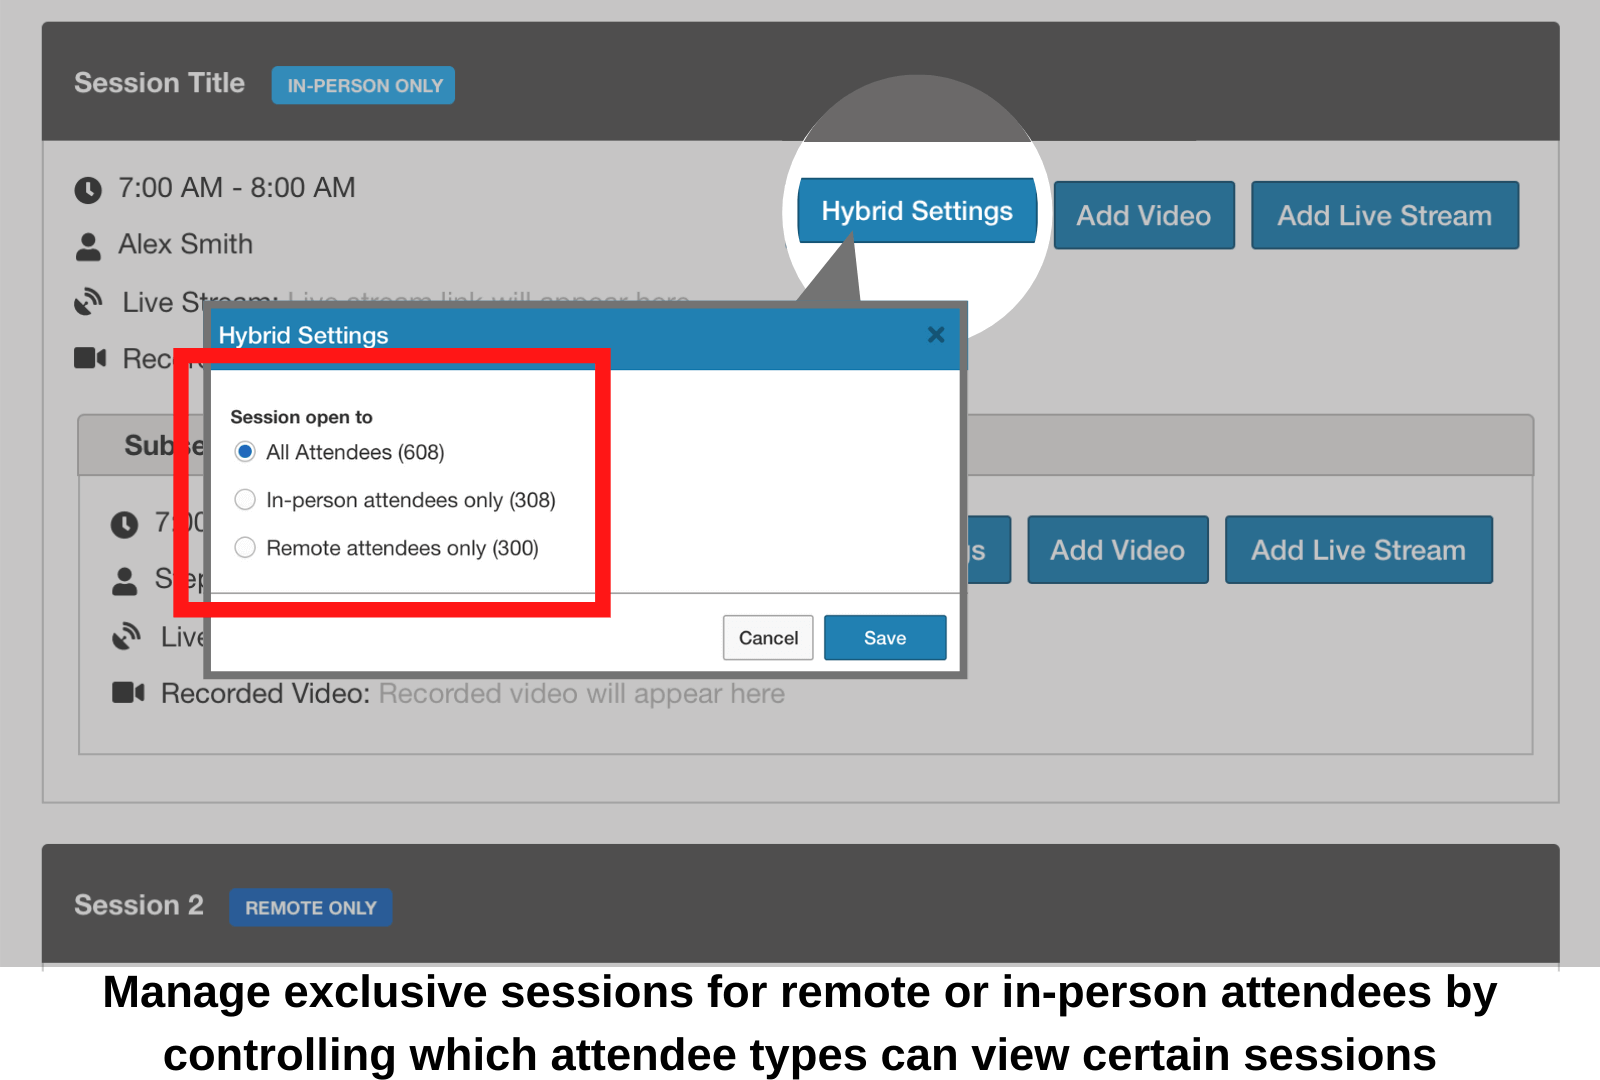1600x1080 pixels.
Task: Click the subsession speaker person icon
Action: point(126,580)
